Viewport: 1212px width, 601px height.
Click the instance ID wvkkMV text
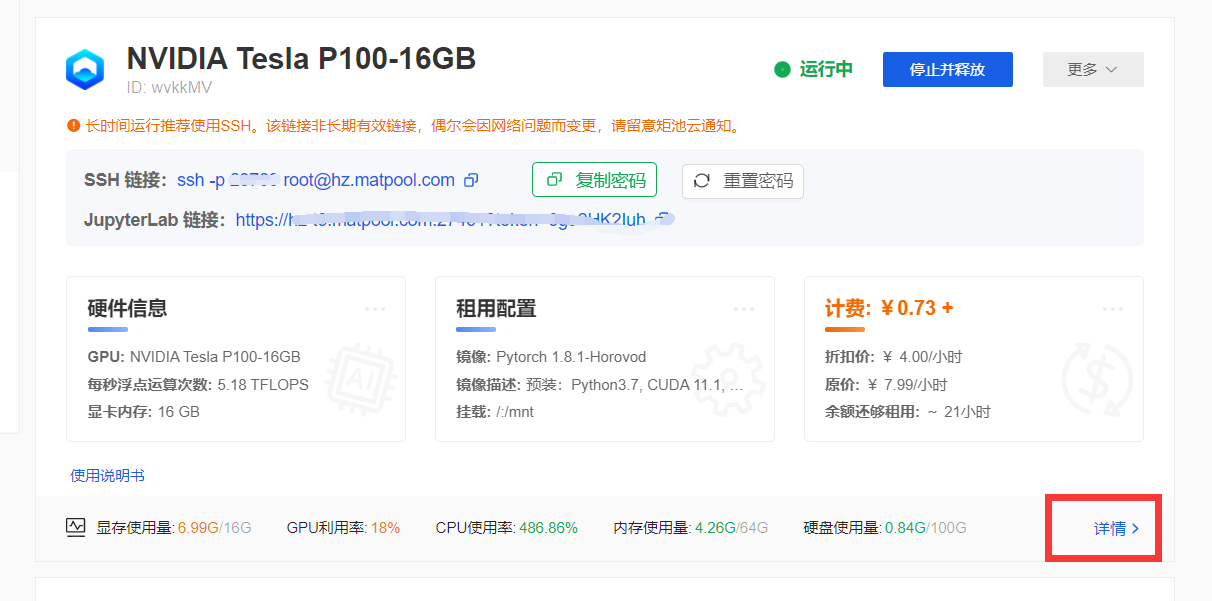click(x=167, y=87)
